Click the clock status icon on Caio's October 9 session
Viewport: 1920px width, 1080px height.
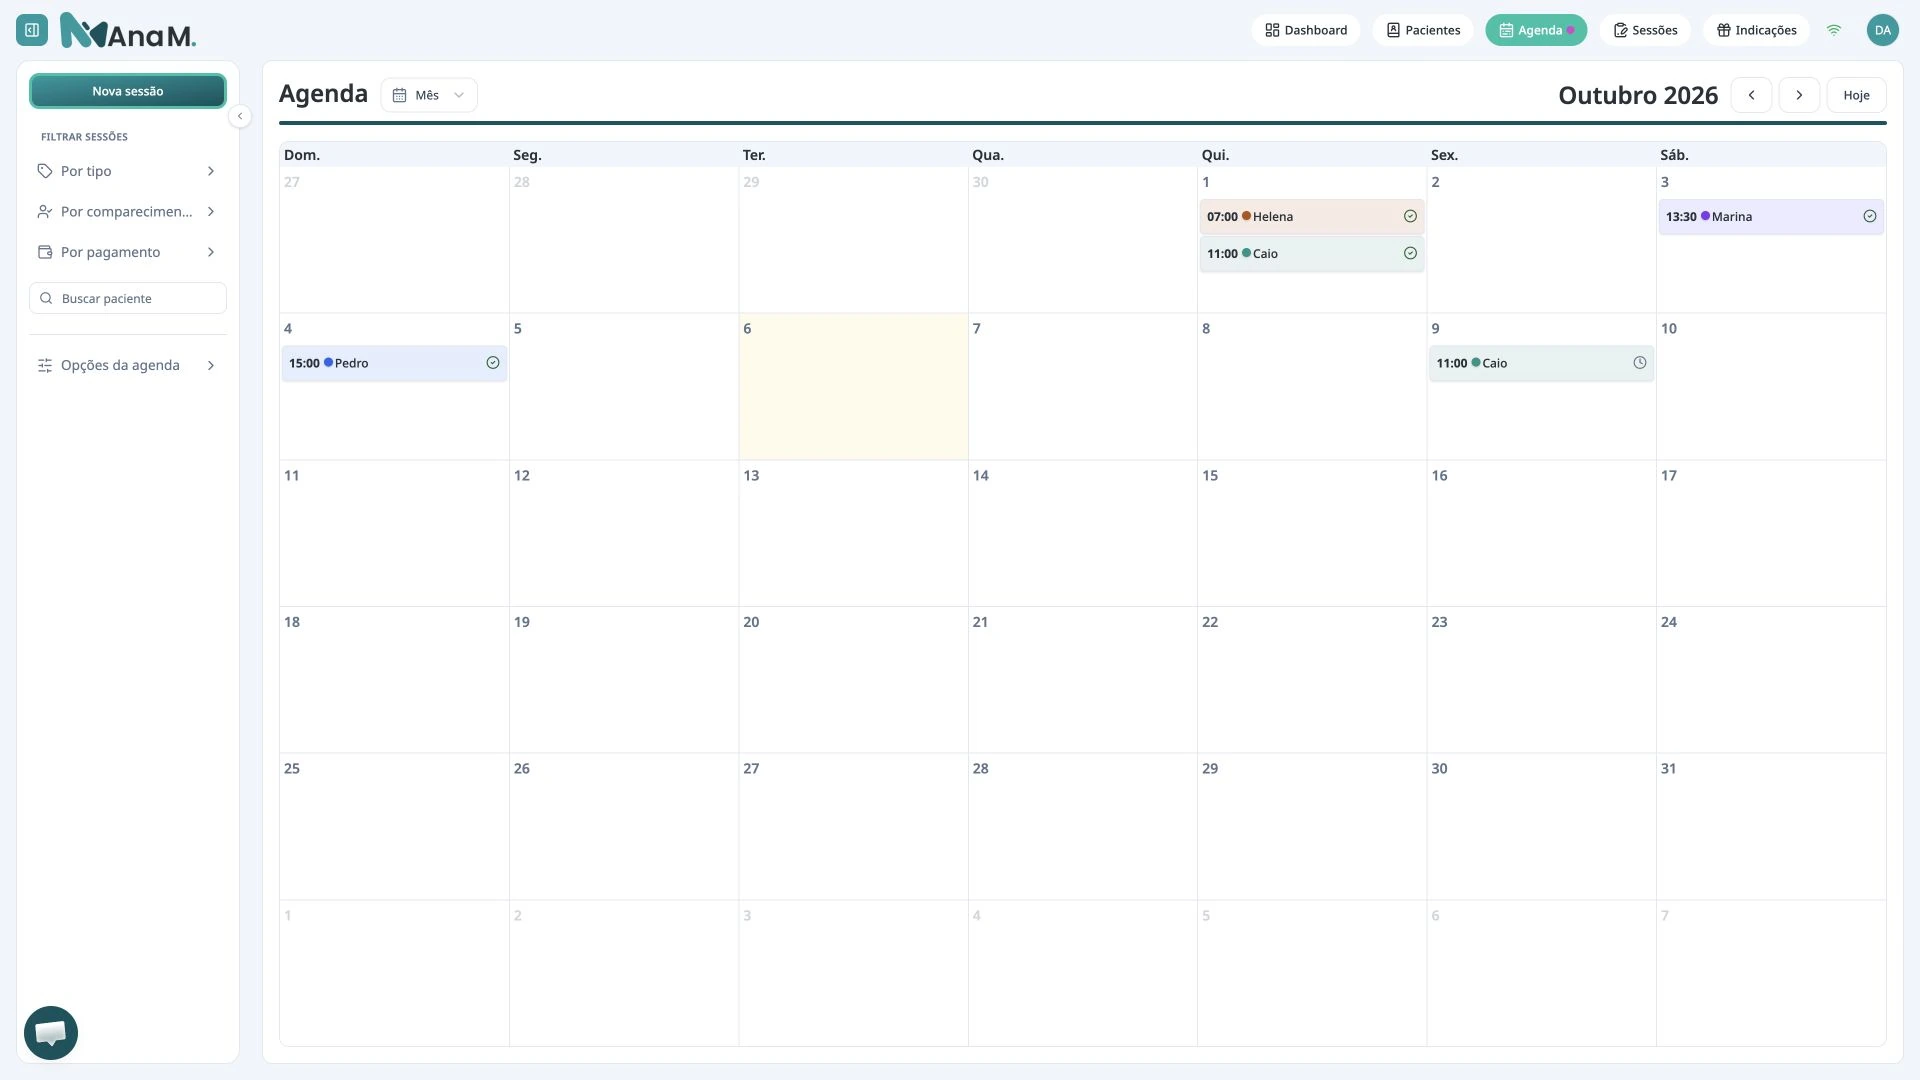pos(1640,363)
